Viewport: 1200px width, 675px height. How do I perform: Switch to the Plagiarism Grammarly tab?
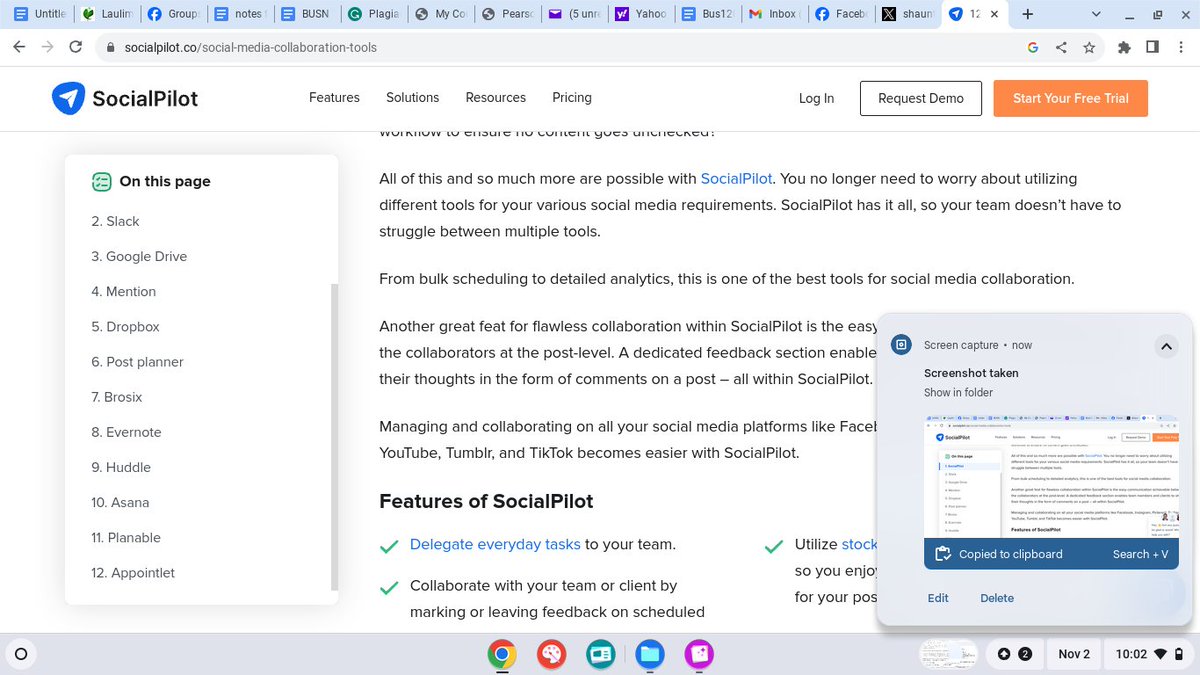(x=373, y=14)
